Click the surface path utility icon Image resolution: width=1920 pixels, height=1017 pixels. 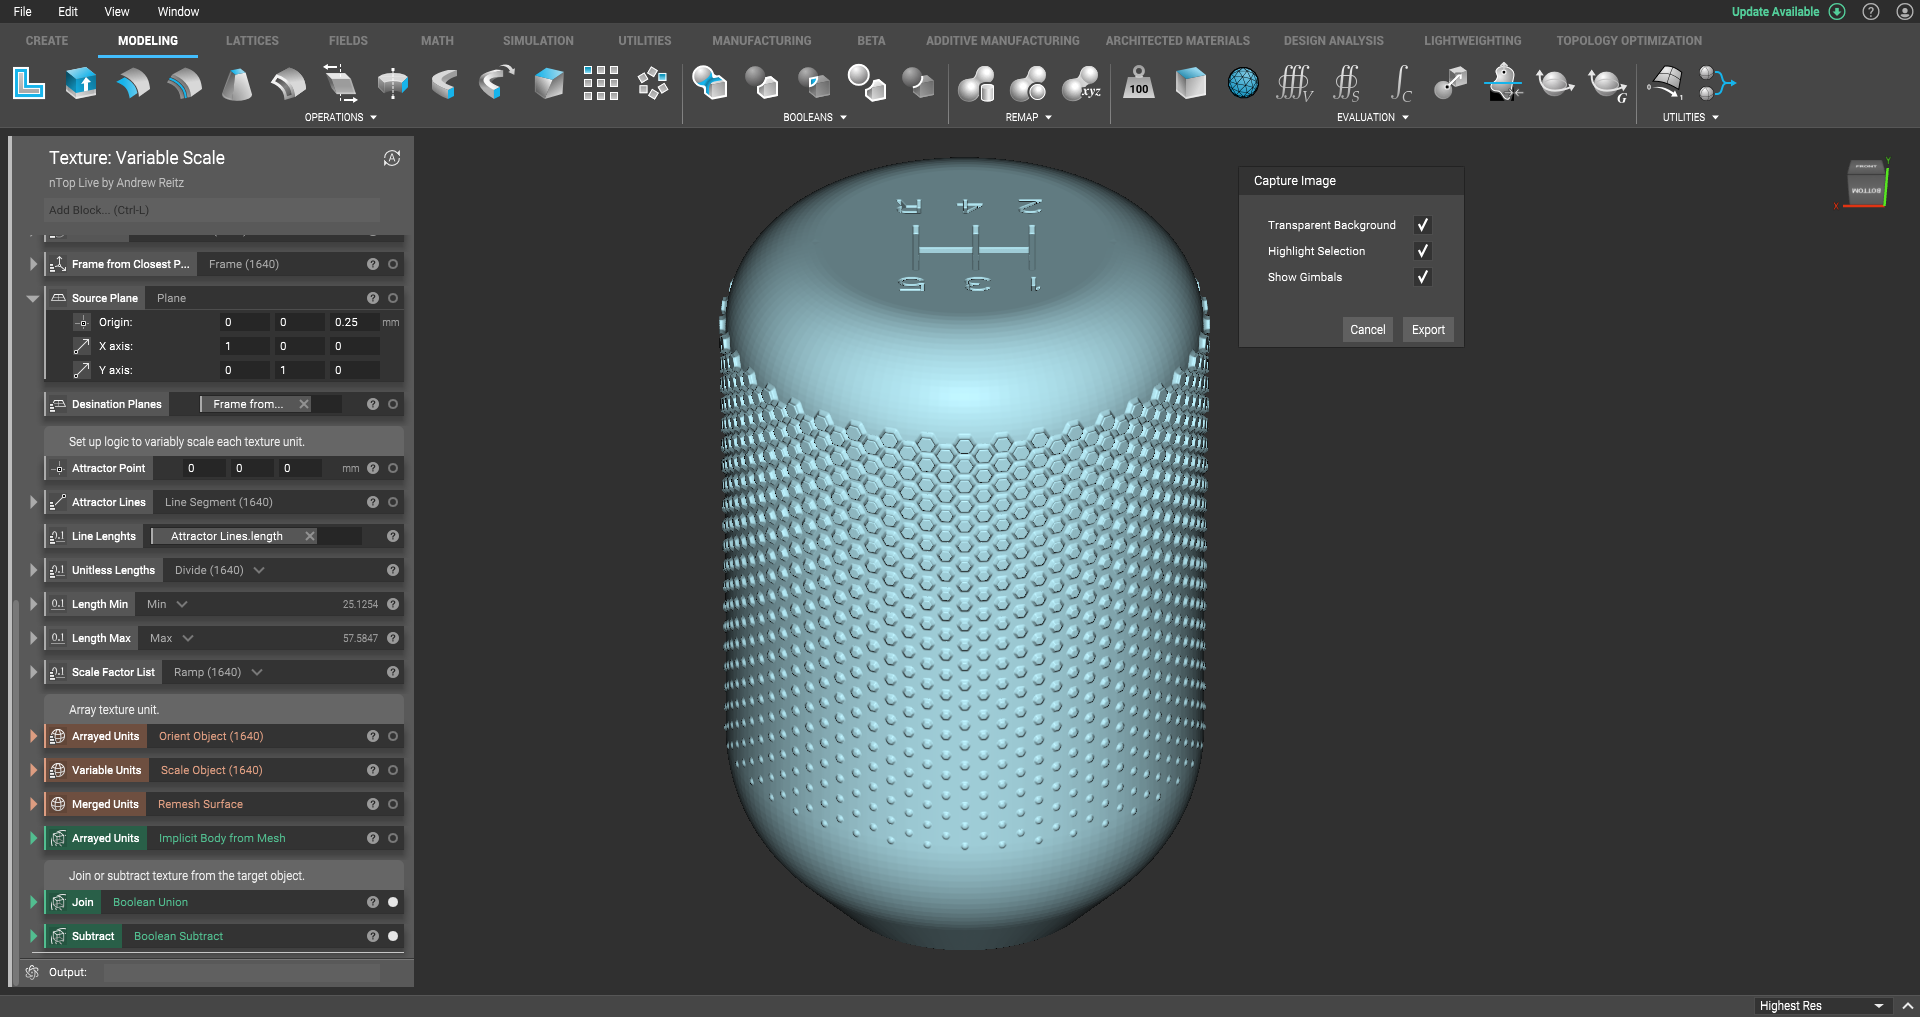tap(1665, 83)
